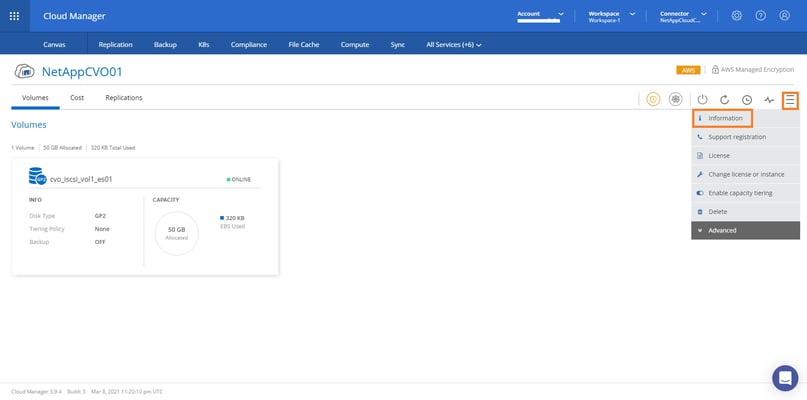Open the All Services (+6) dropdown
This screenshot has height=400, width=807.
point(453,44)
